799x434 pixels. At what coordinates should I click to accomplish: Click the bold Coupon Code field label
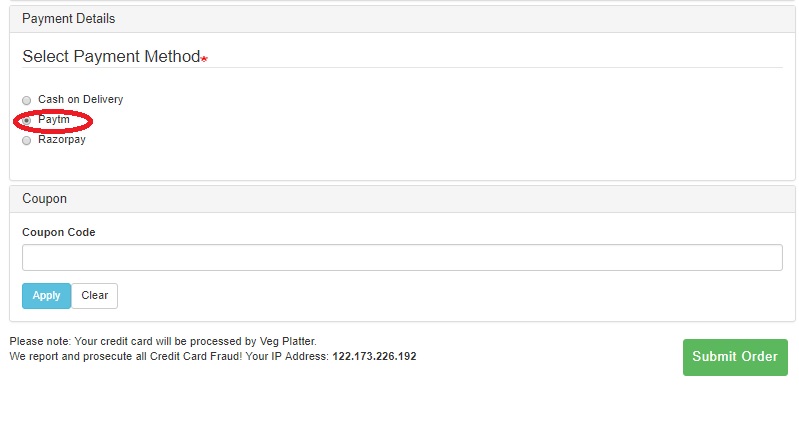click(x=59, y=232)
